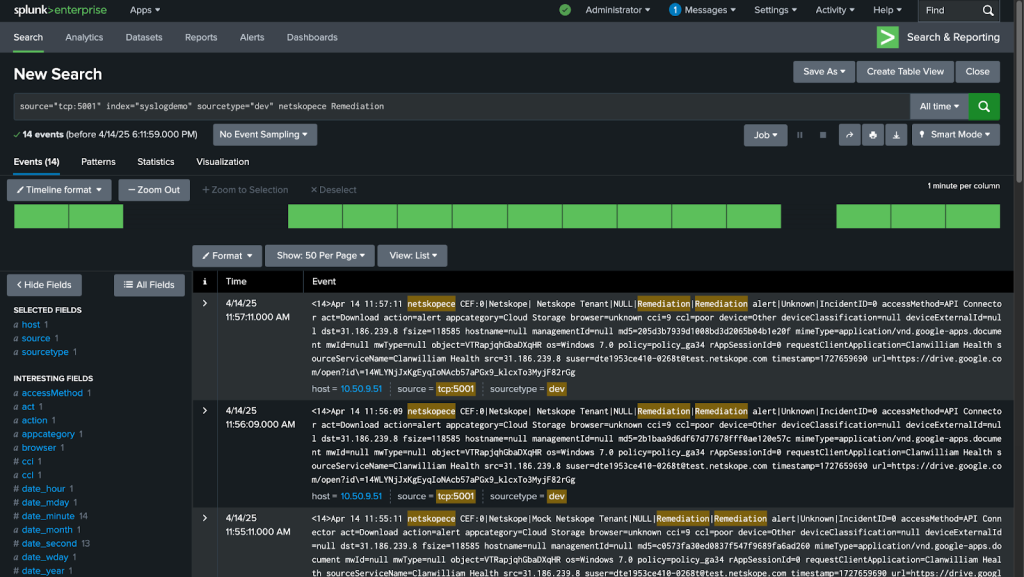This screenshot has height=577, width=1024.
Task: Open the View: List dropdown
Action: click(412, 256)
